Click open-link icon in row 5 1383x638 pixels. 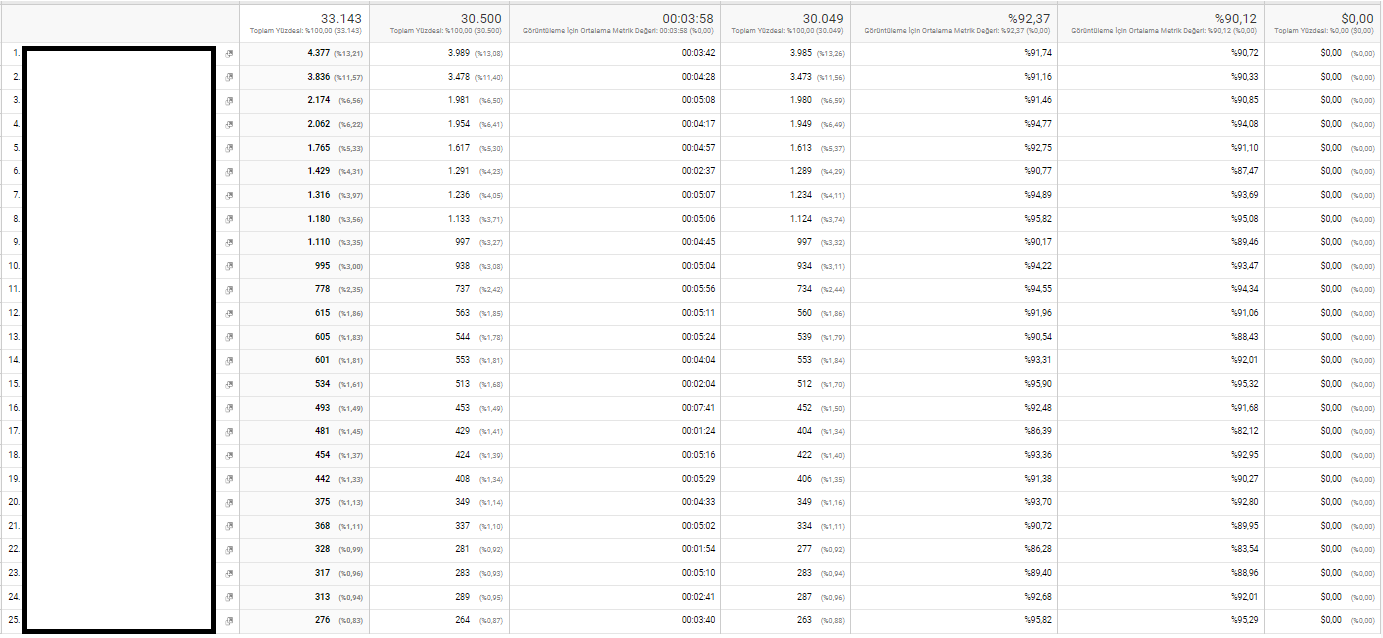[x=229, y=148]
